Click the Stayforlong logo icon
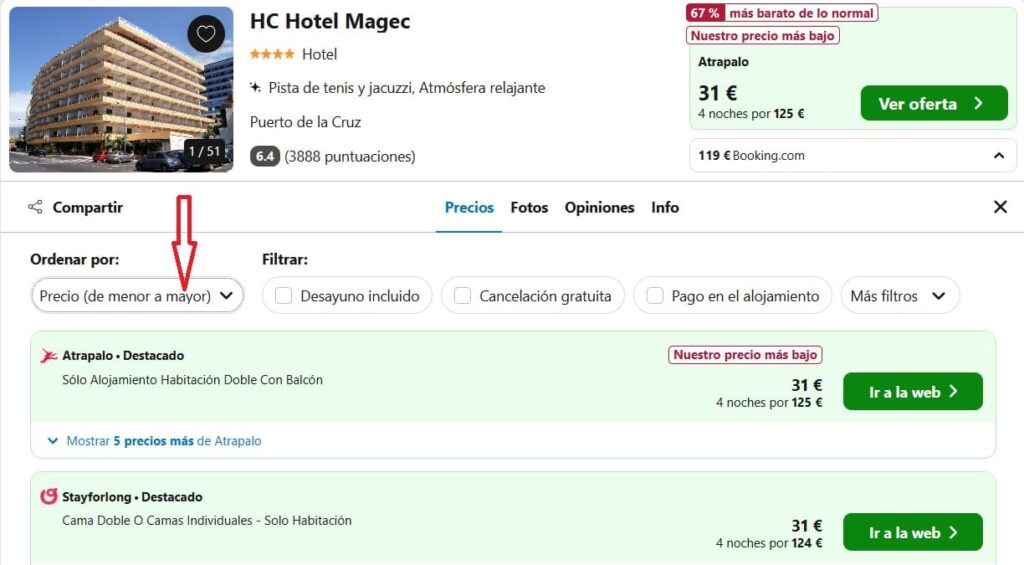 click(49, 496)
